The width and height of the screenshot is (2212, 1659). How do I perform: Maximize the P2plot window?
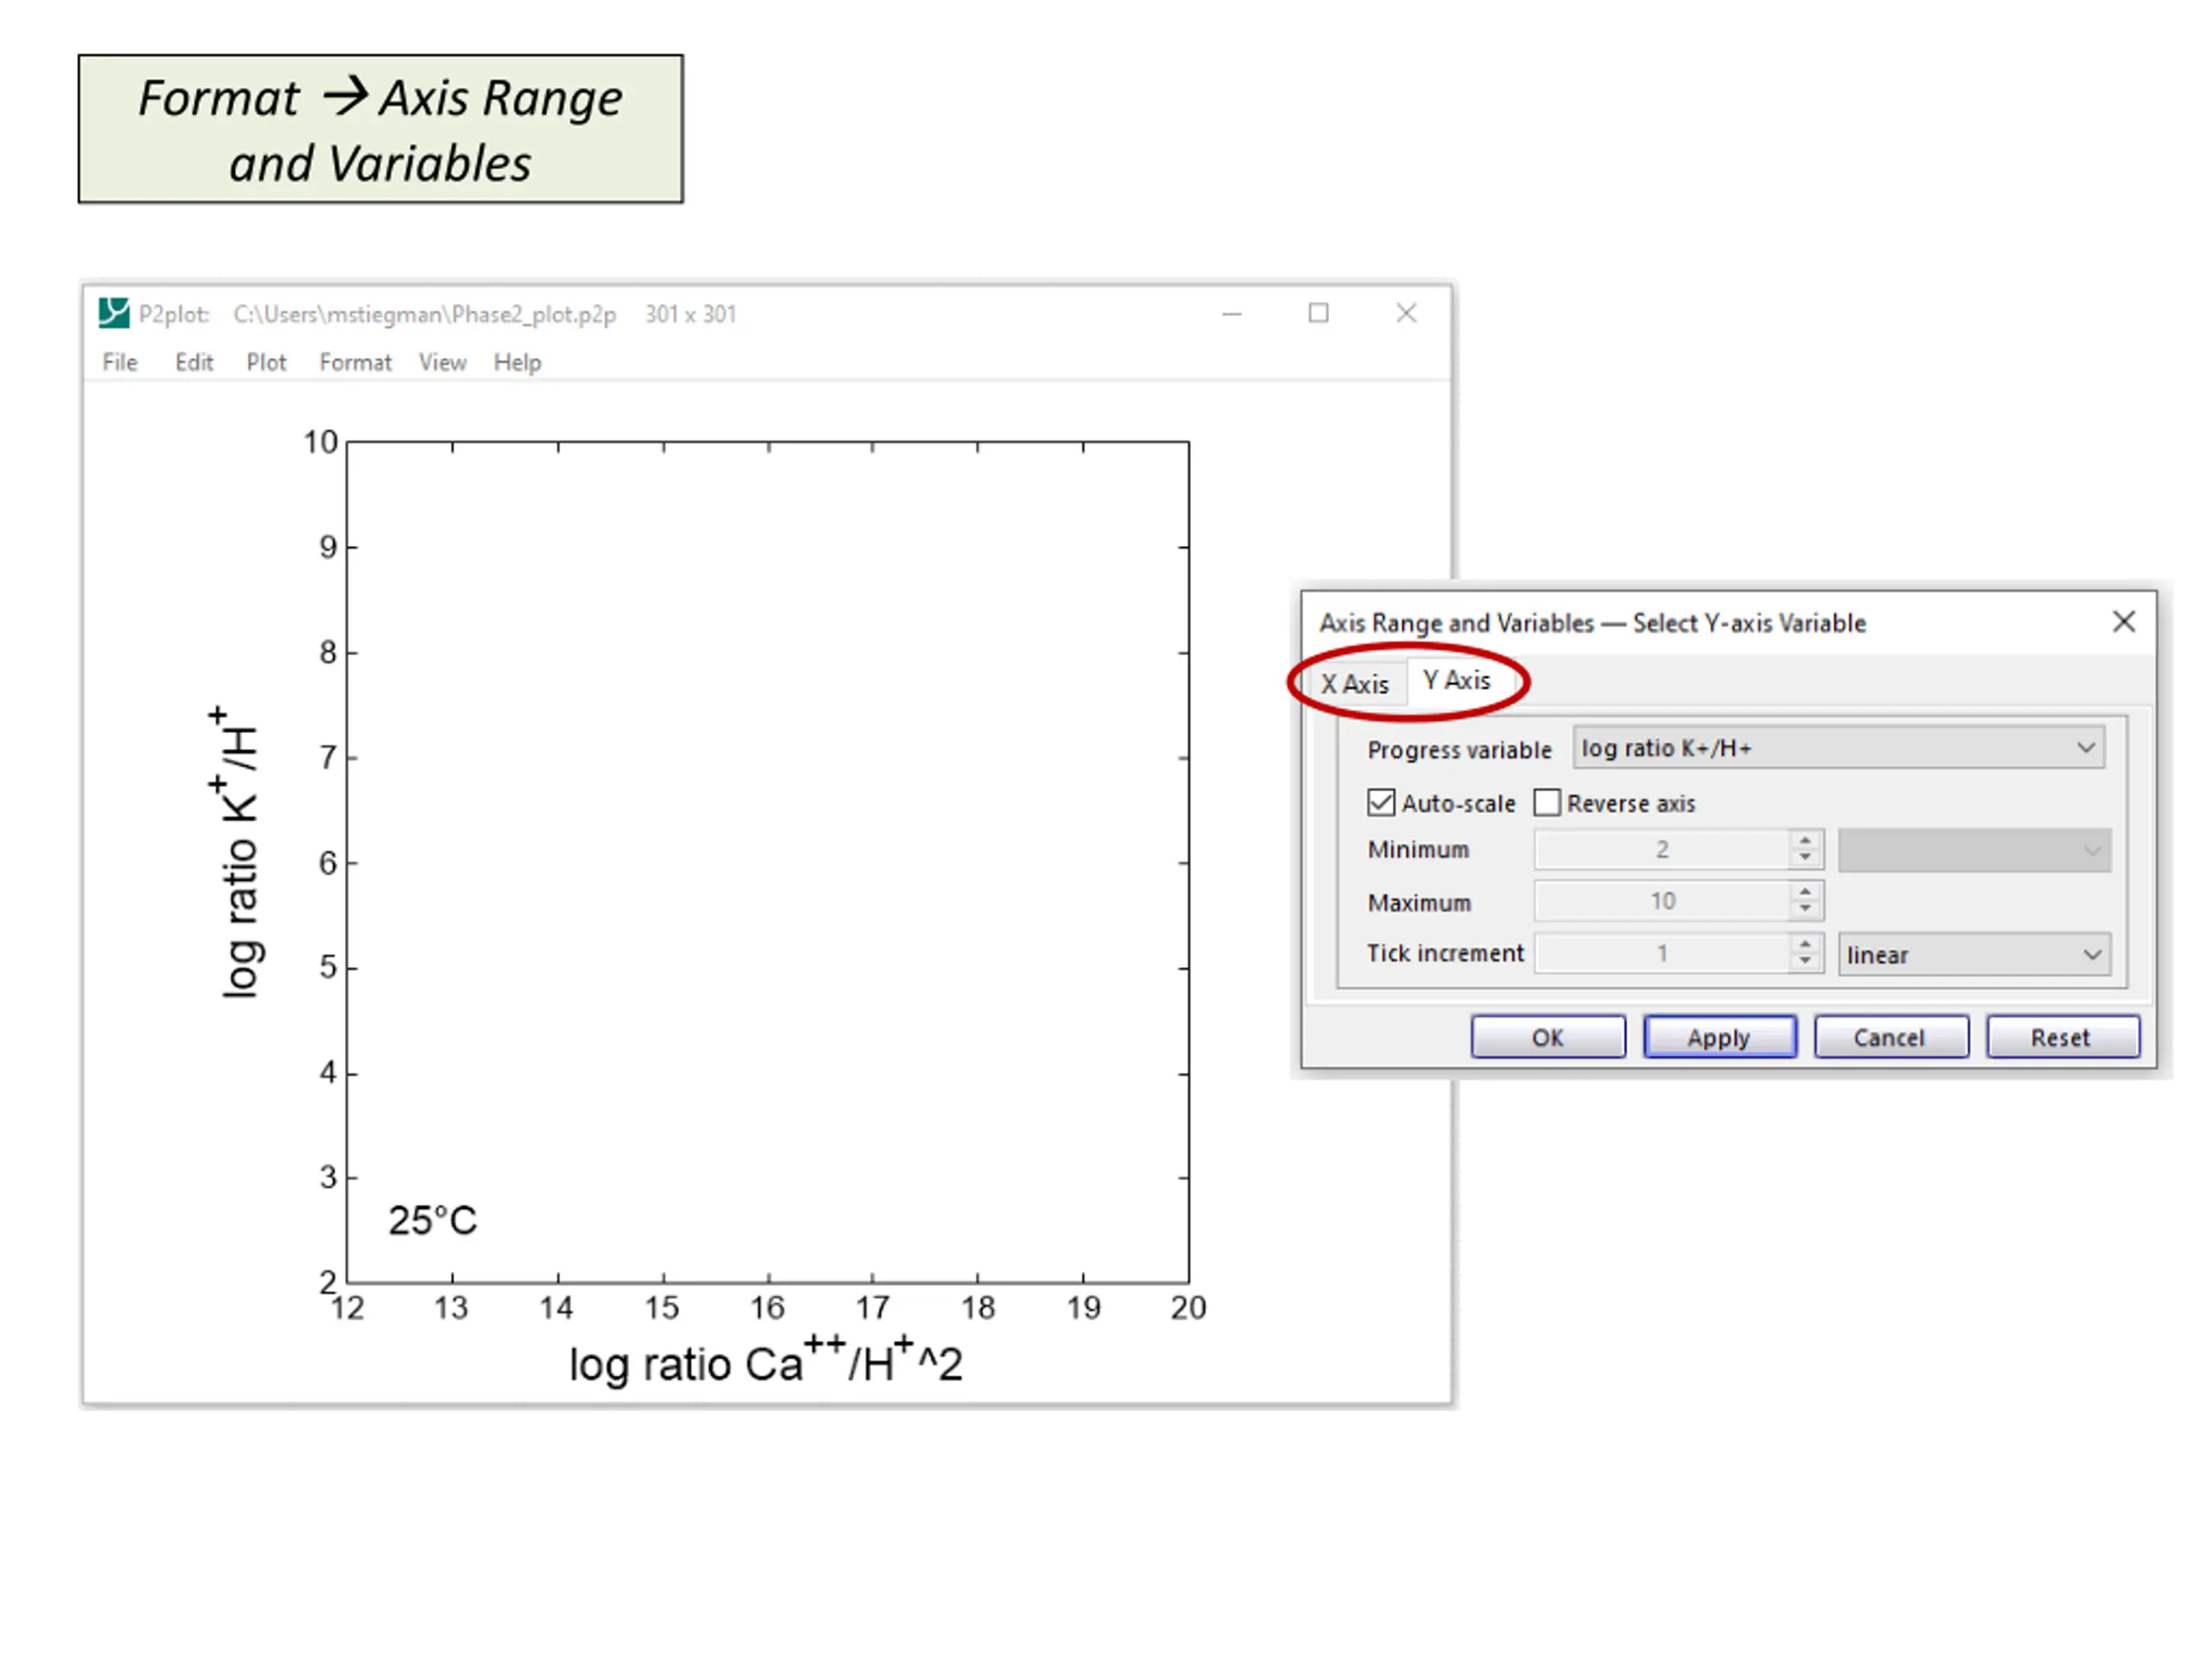(1318, 313)
